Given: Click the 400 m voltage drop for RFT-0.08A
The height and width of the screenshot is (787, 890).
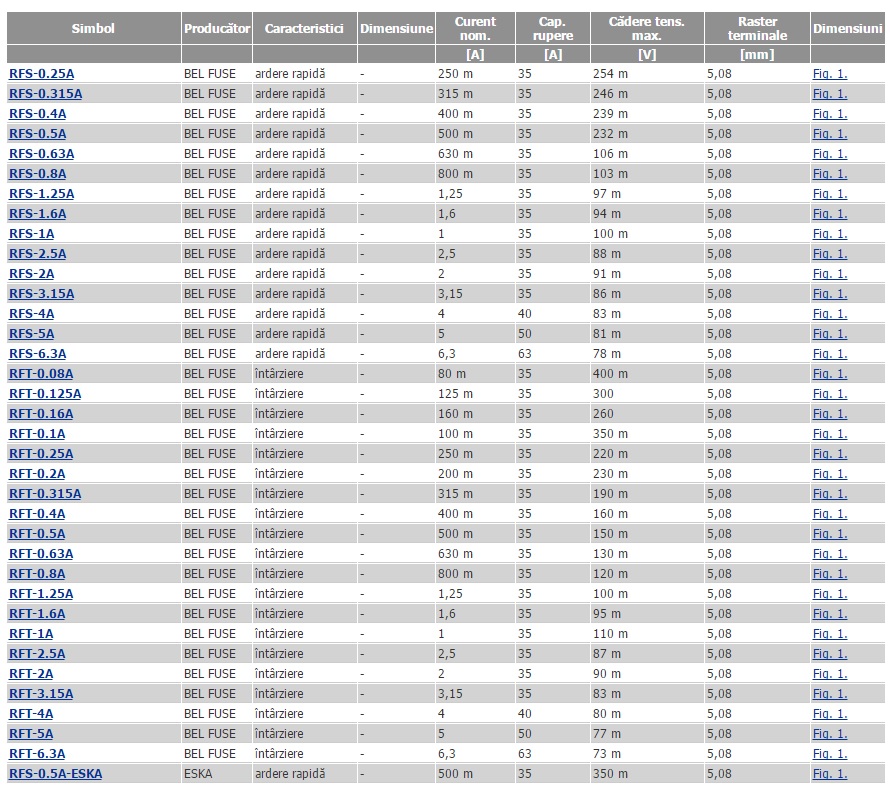Looking at the screenshot, I should point(610,374).
